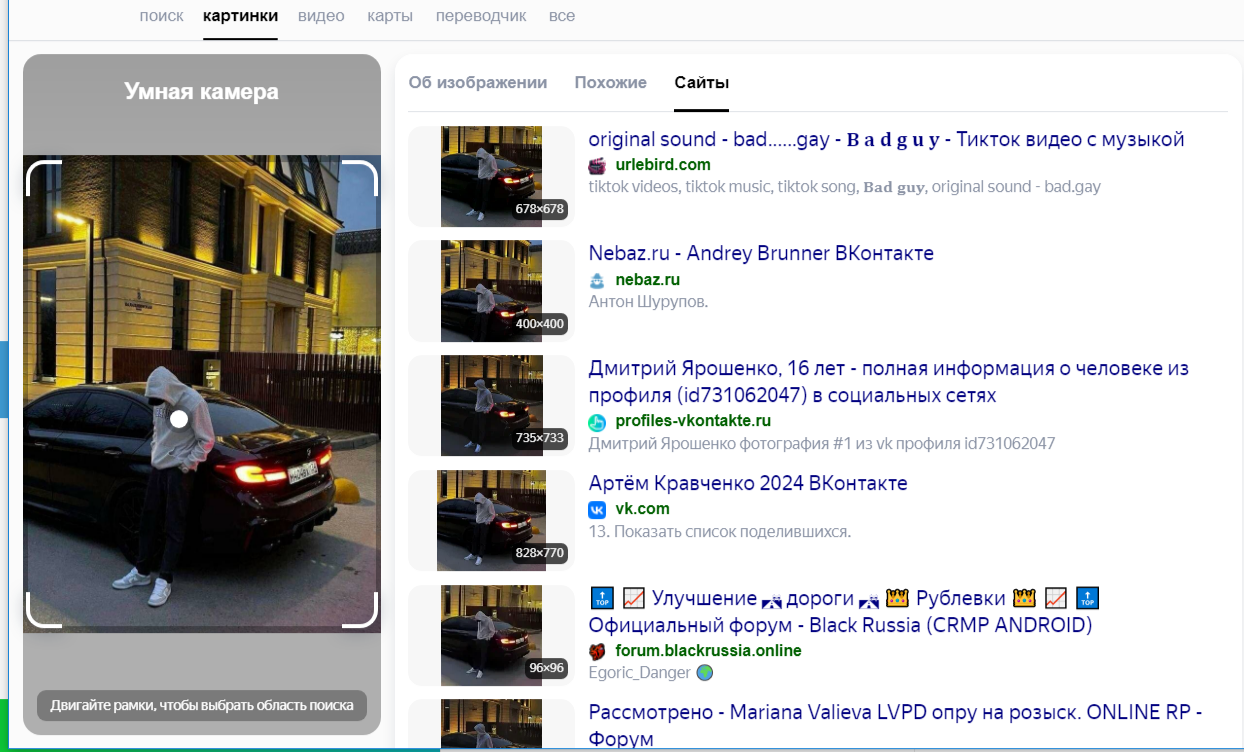The height and width of the screenshot is (752, 1244).
Task: Click the profiles-vkontakte.ru favicon icon
Action: pyautogui.click(x=597, y=422)
